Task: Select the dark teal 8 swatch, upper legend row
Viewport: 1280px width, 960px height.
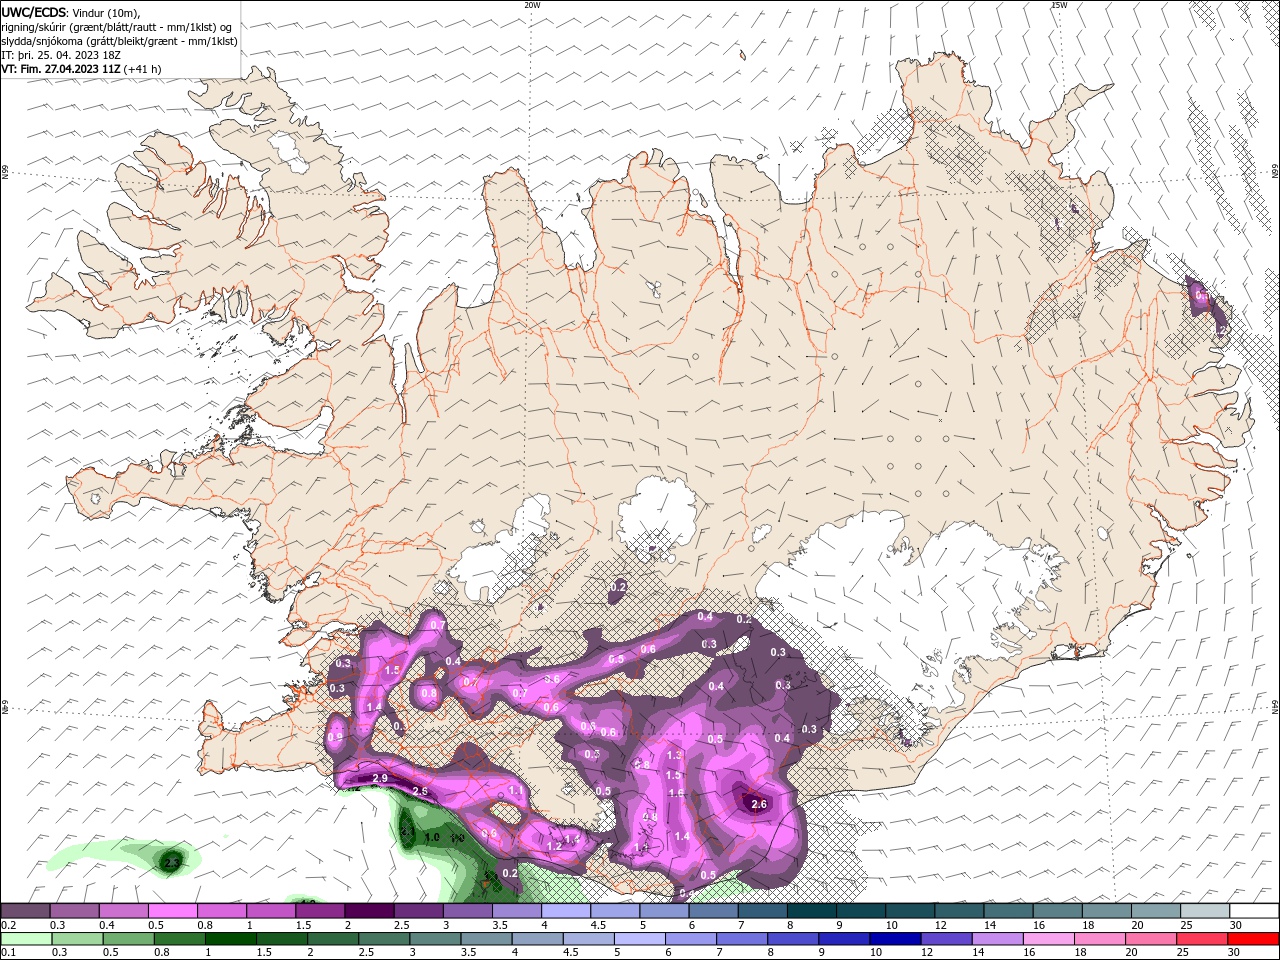Action: (812, 911)
